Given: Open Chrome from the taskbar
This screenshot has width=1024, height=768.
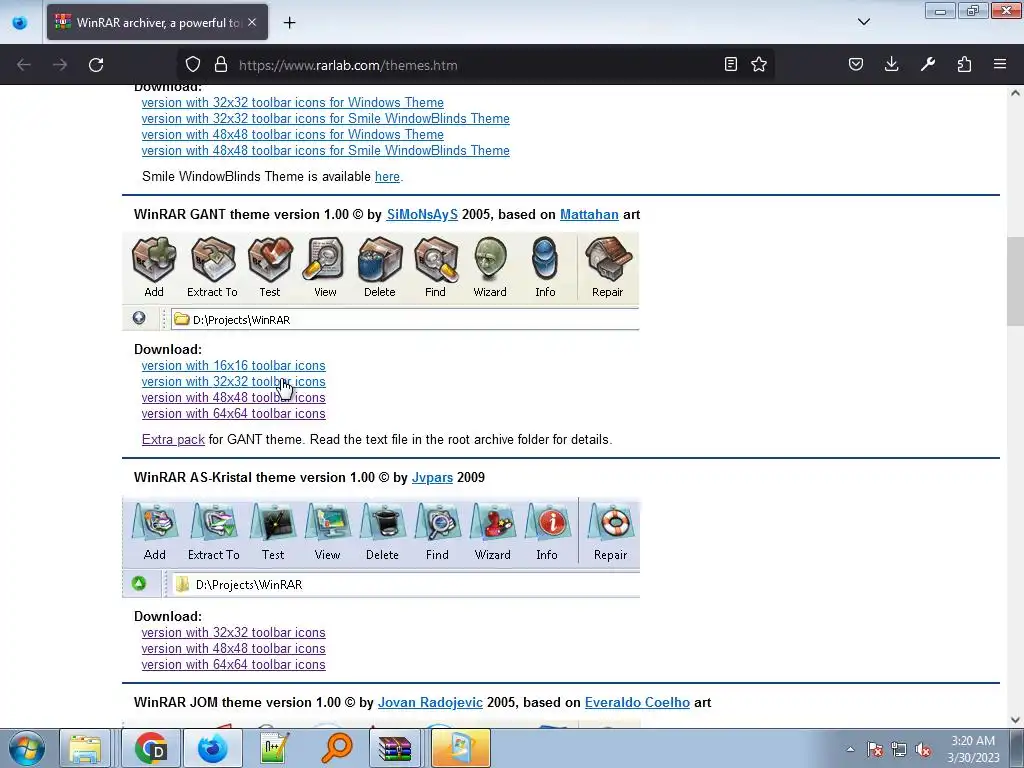Looking at the screenshot, I should (152, 748).
